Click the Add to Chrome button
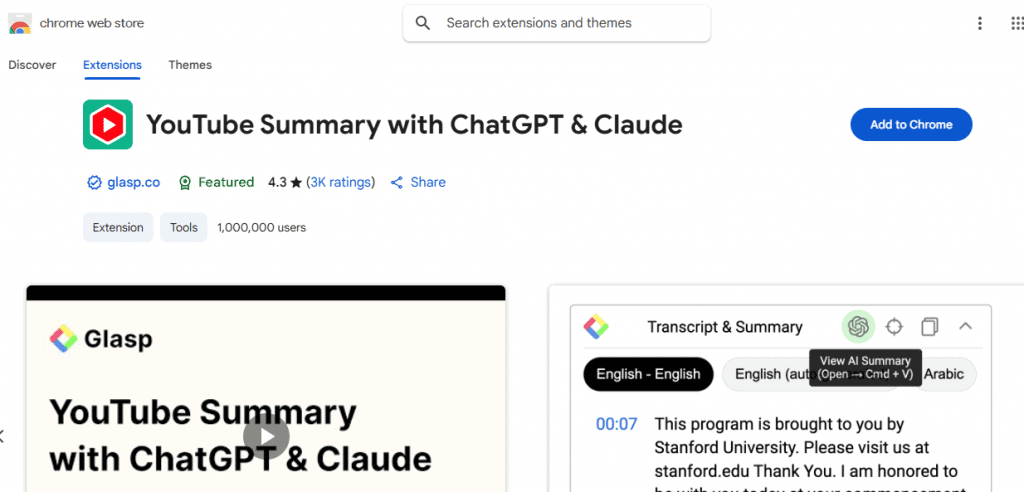 (x=911, y=125)
